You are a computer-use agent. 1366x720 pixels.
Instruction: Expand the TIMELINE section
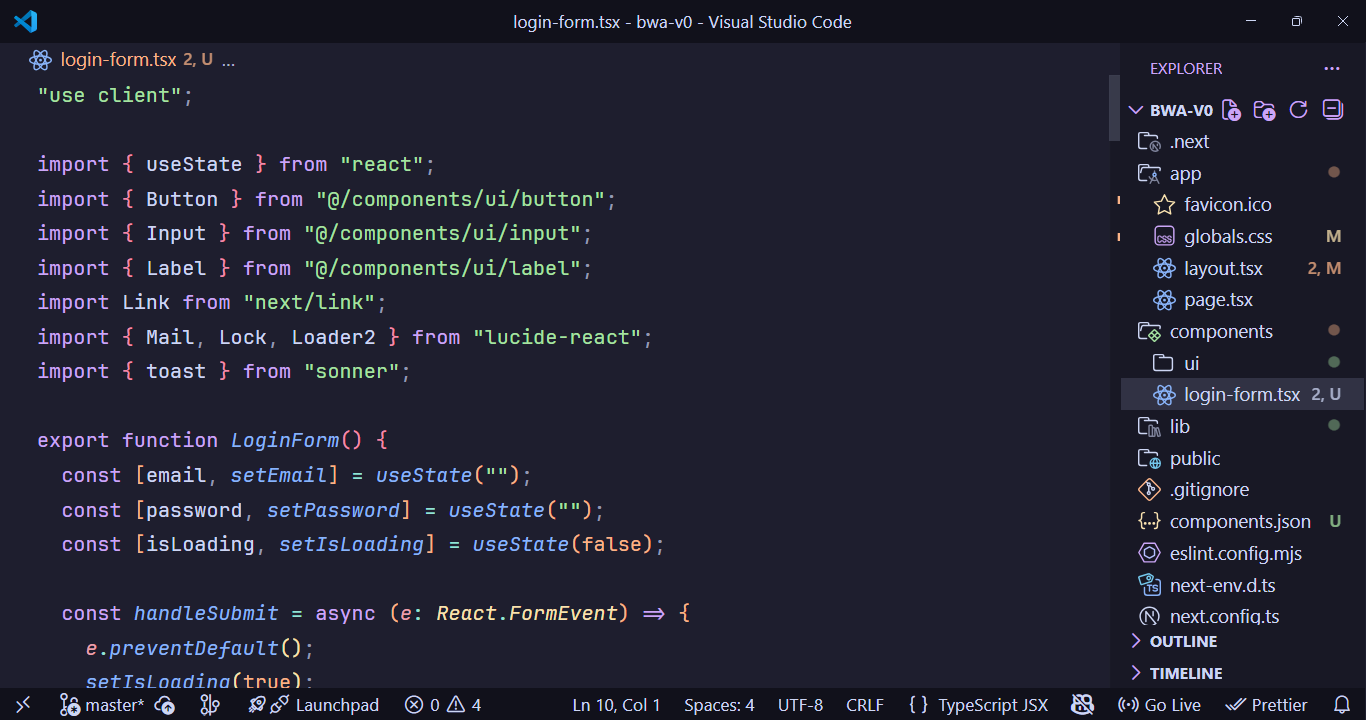coord(1185,673)
